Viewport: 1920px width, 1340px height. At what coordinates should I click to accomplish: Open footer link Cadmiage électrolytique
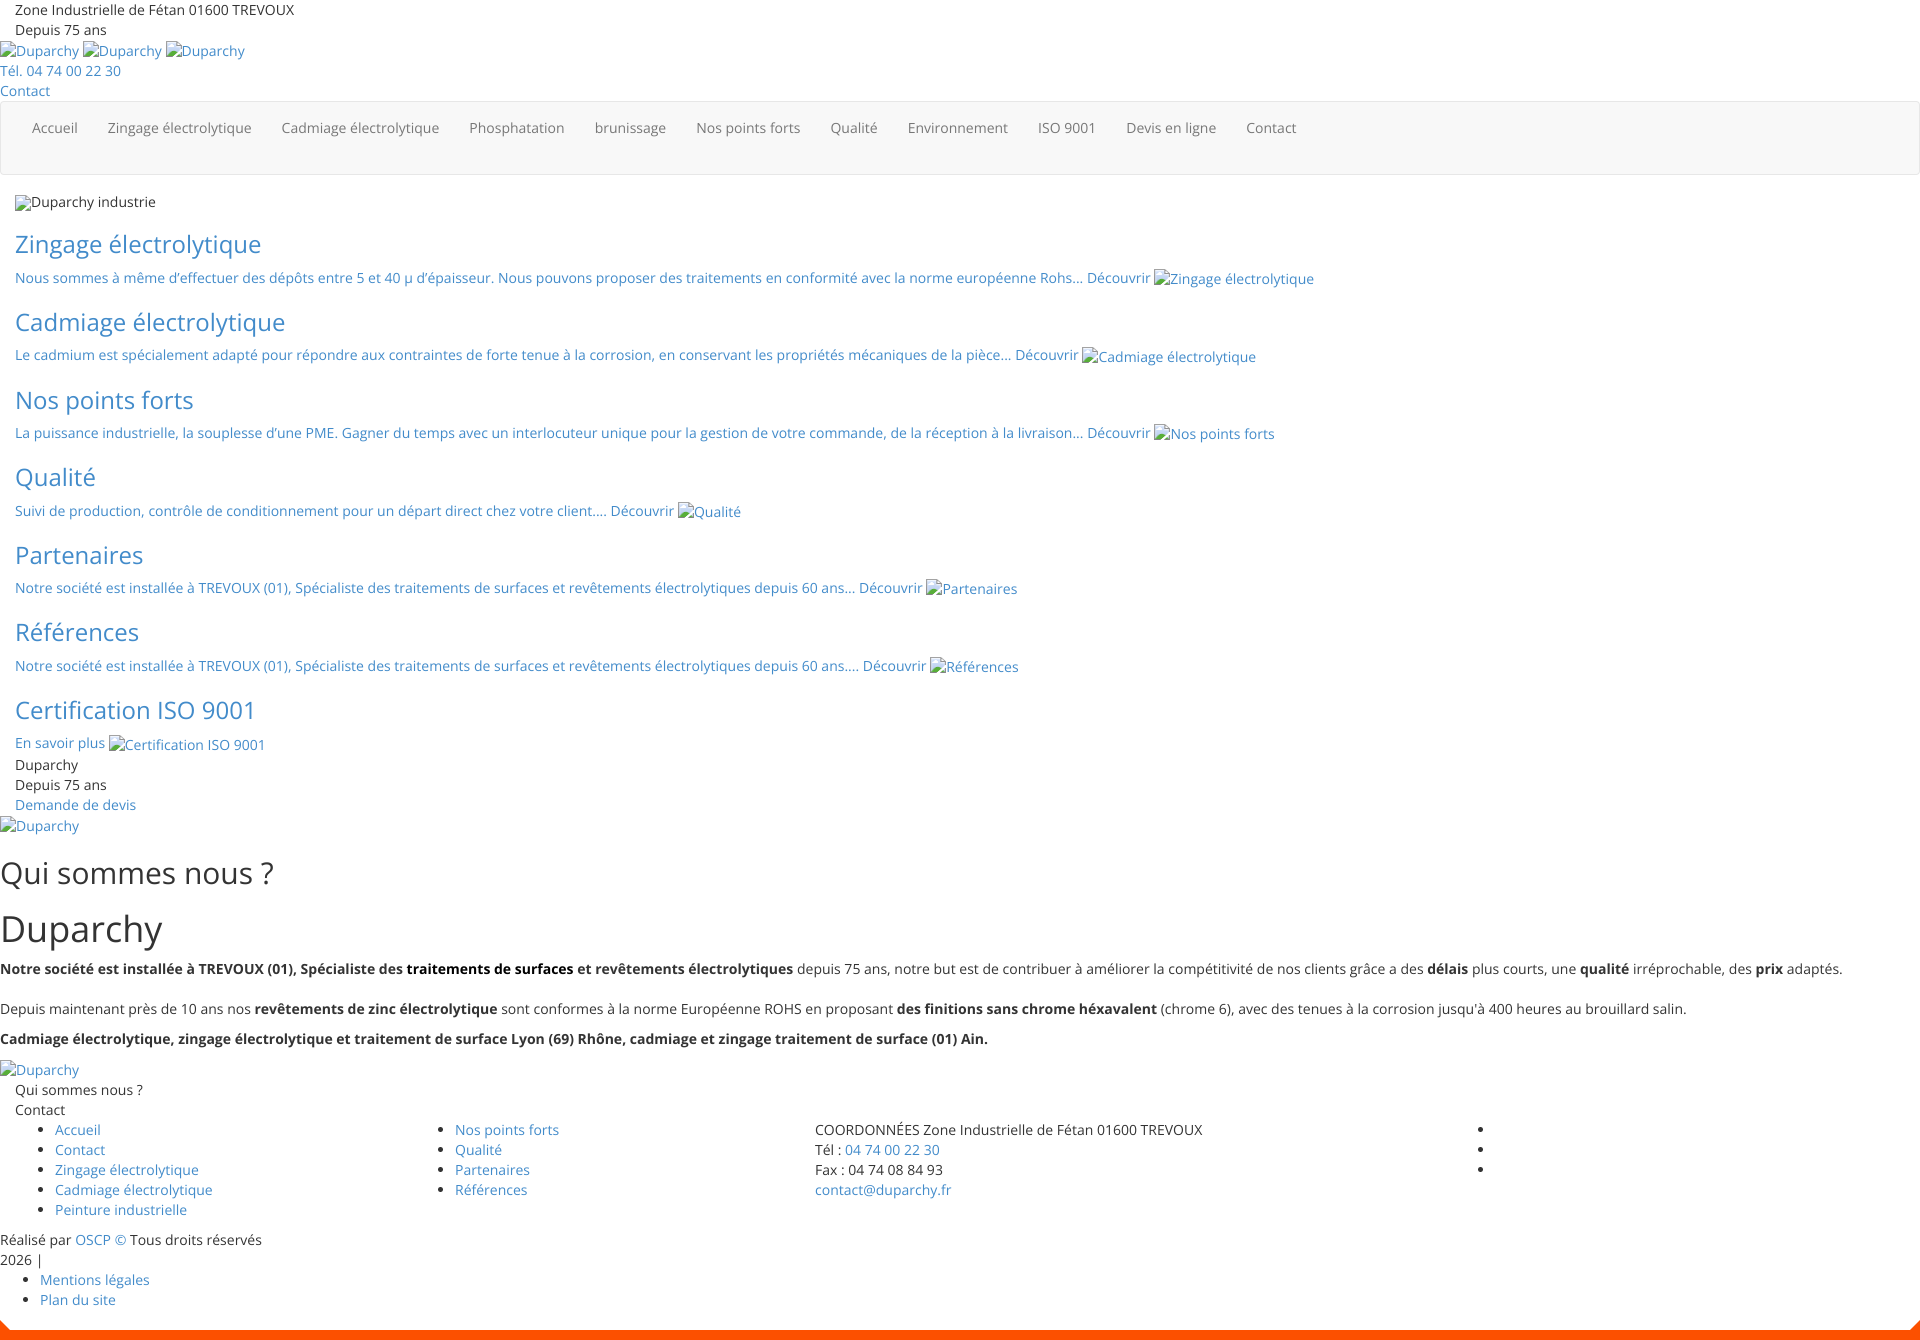134,1190
